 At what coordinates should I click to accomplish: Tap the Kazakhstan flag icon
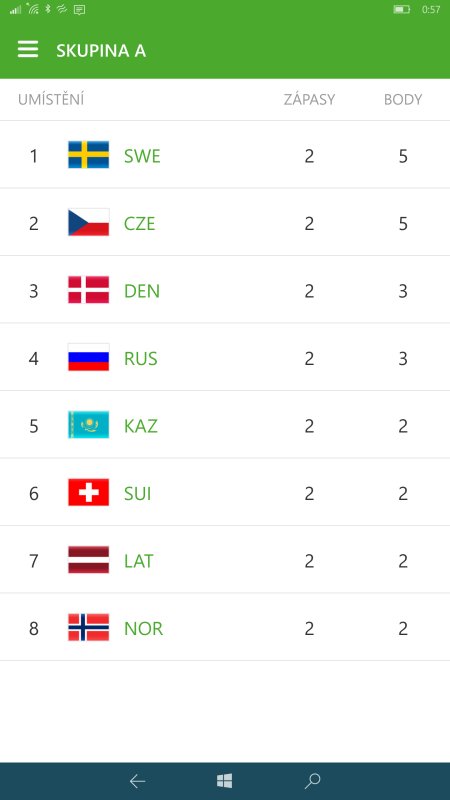coord(89,425)
